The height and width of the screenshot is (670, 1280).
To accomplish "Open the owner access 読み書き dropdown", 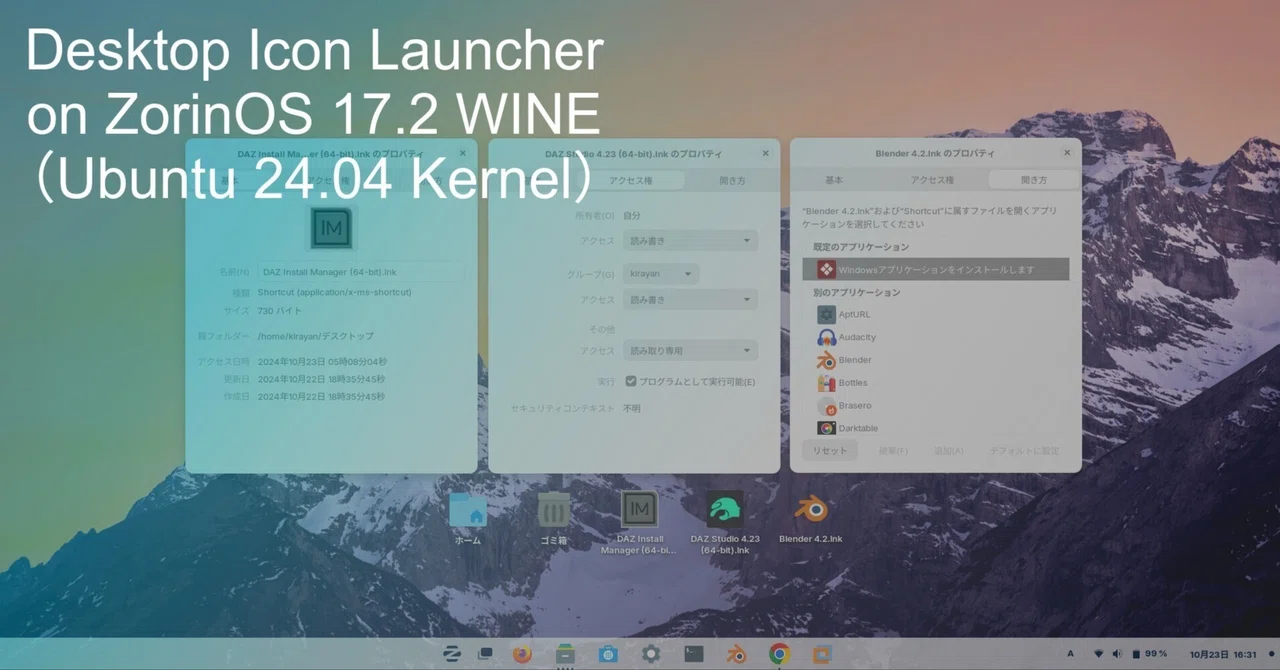I will pos(690,241).
